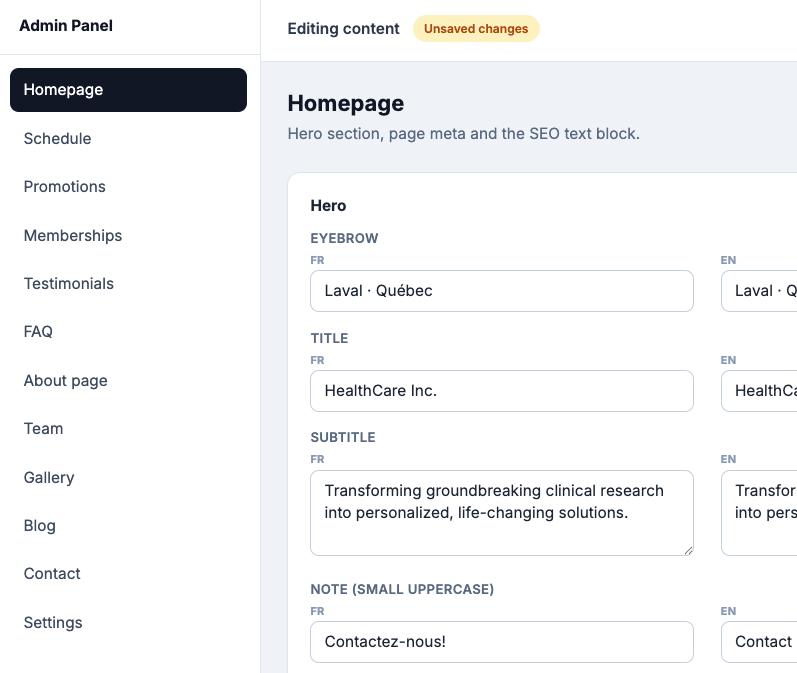Go to Blog section
The image size is (797, 673).
128,525
